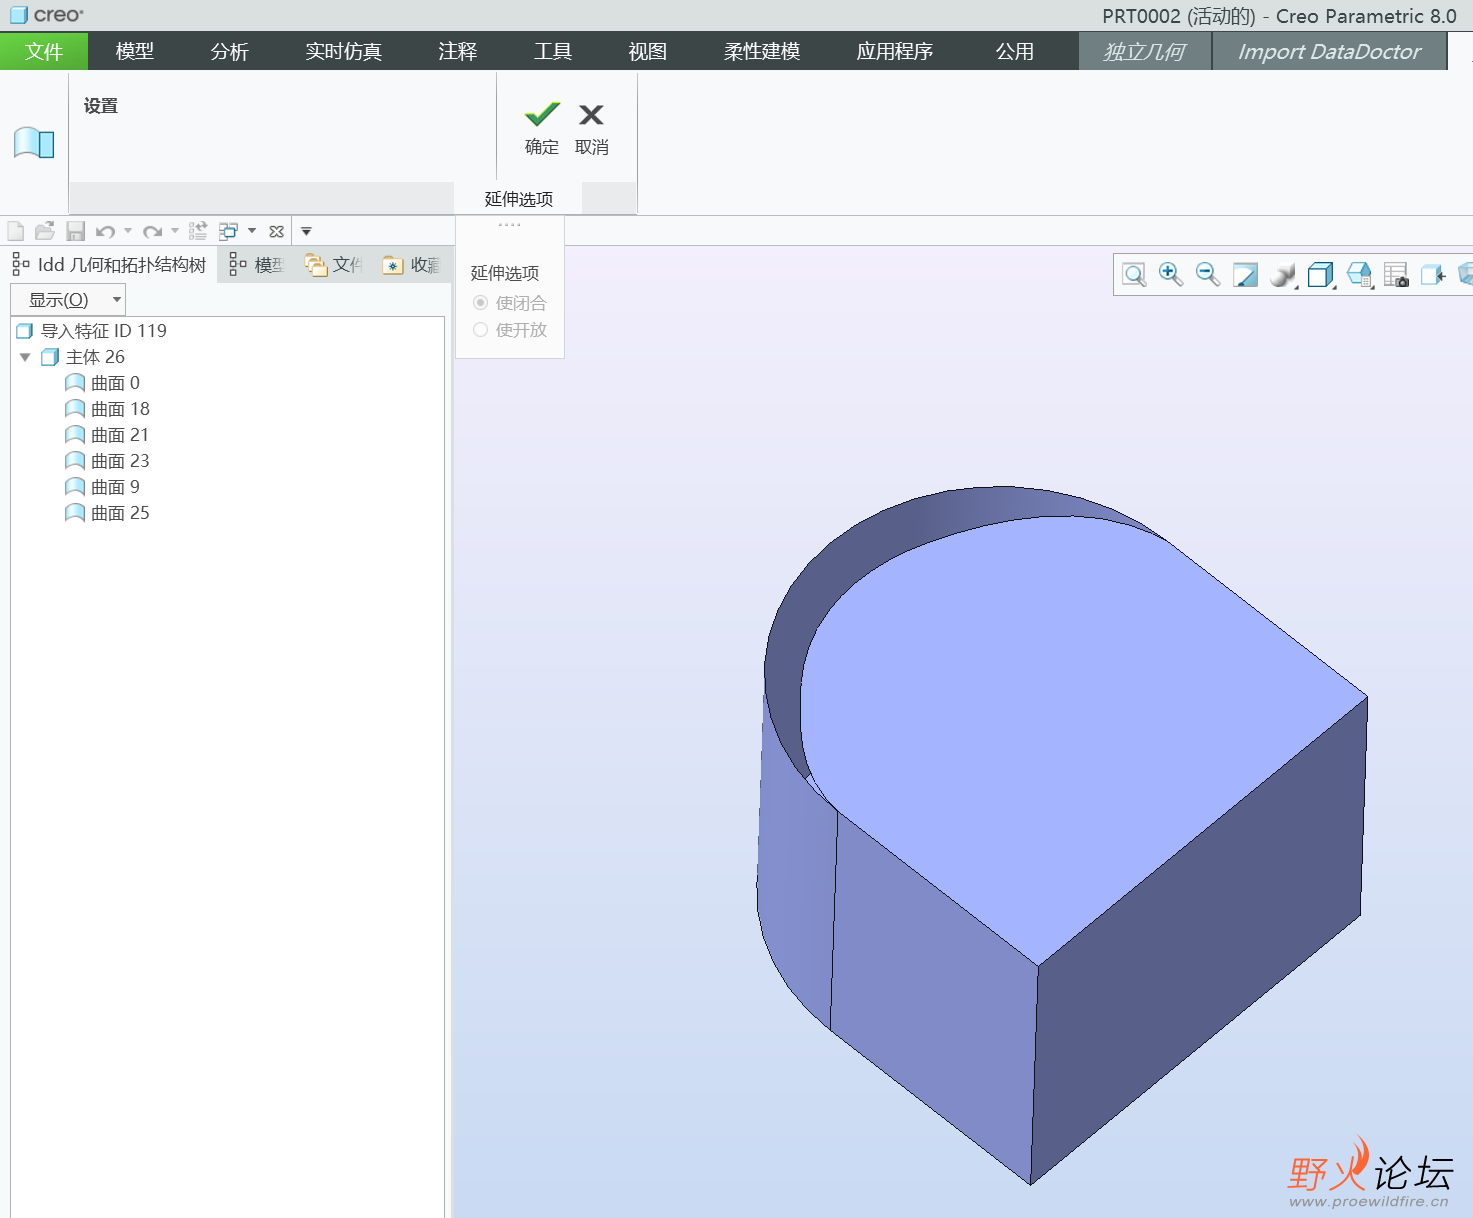Open the display style shading icon
This screenshot has width=1473, height=1218.
pyautogui.click(x=1283, y=275)
